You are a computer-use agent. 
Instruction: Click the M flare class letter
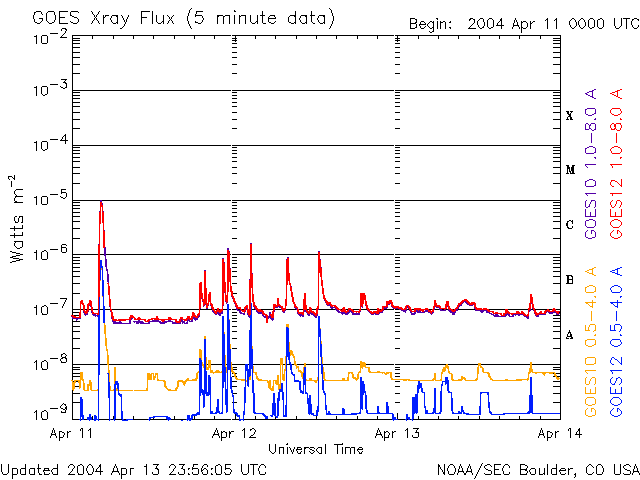(570, 170)
